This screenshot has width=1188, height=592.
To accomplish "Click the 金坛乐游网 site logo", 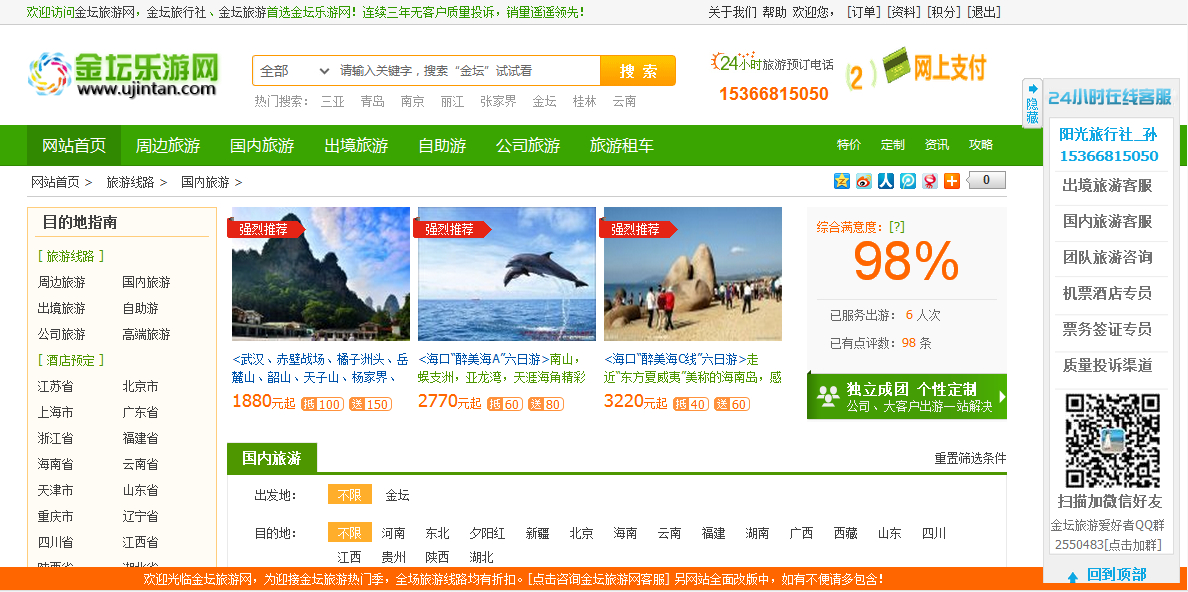I will click(124, 73).
